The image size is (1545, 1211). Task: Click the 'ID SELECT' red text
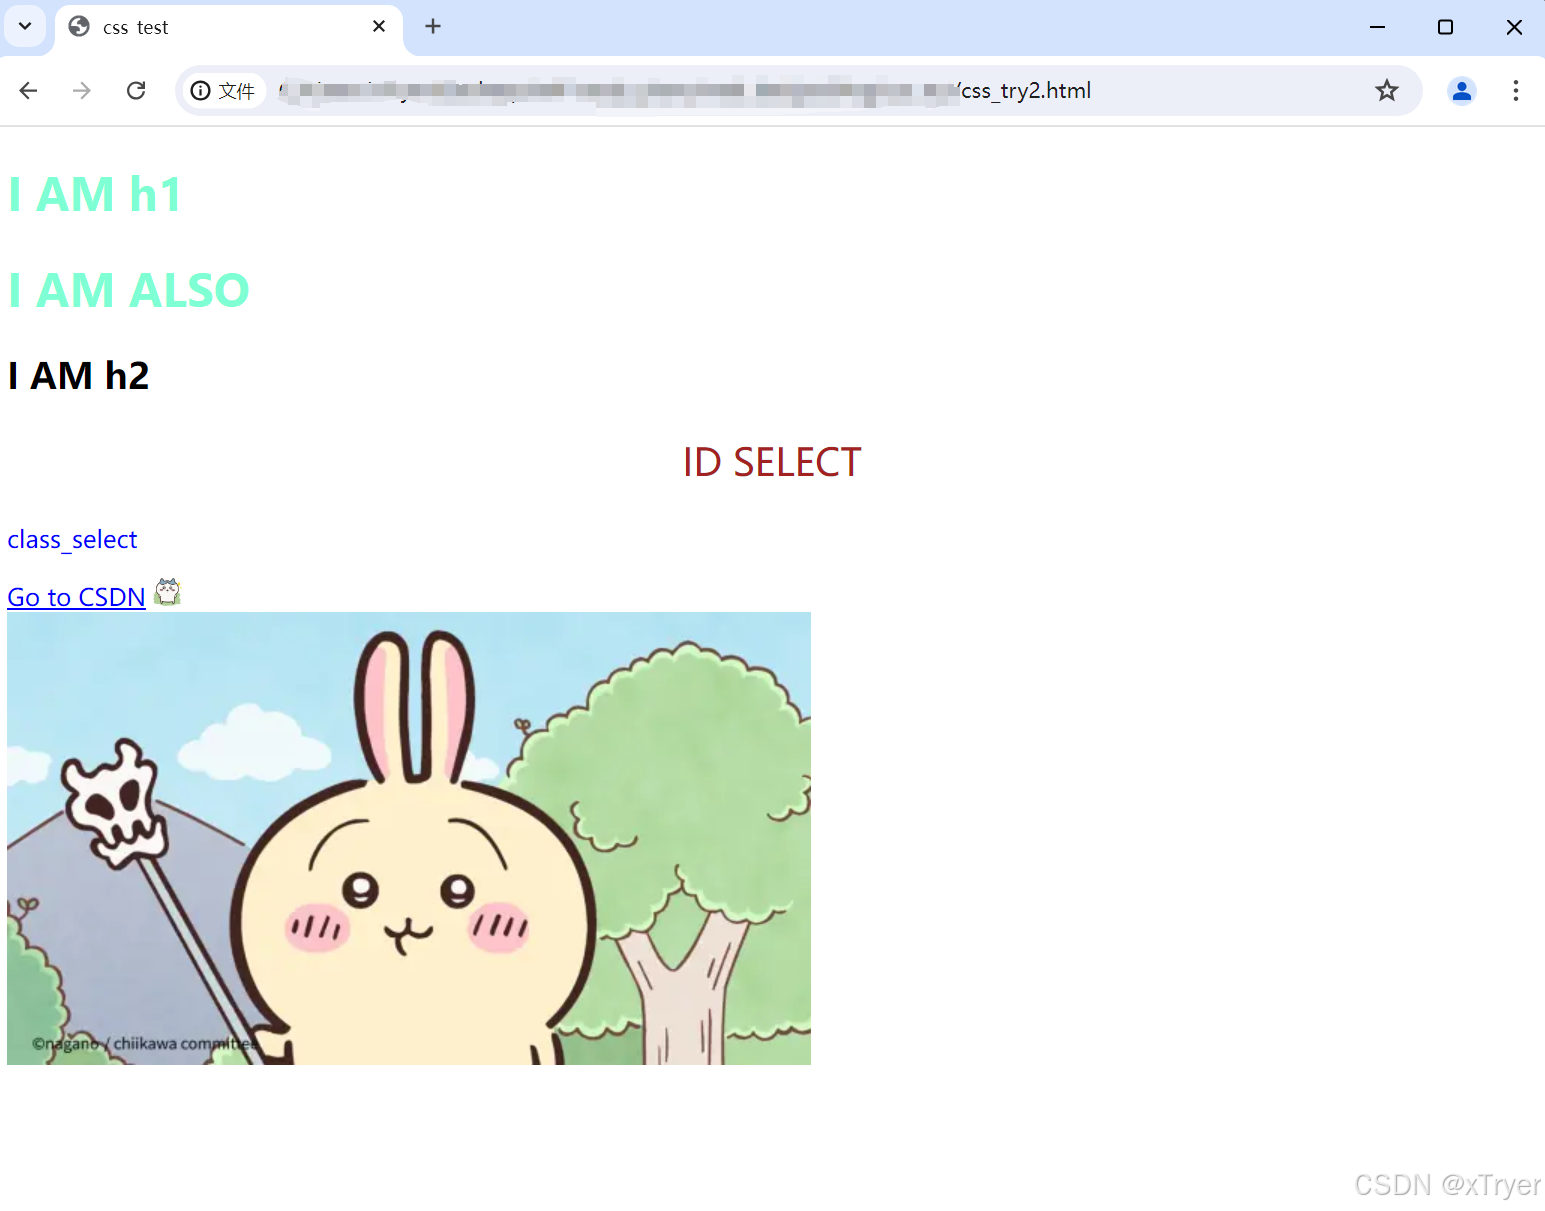pos(772,462)
